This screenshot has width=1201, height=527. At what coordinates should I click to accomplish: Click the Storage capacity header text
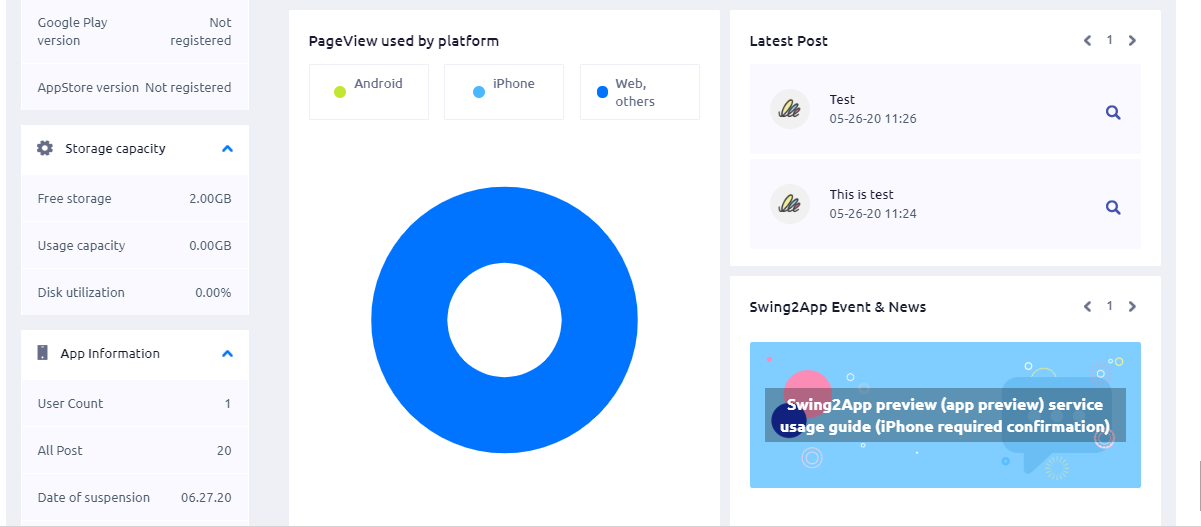(x=116, y=148)
